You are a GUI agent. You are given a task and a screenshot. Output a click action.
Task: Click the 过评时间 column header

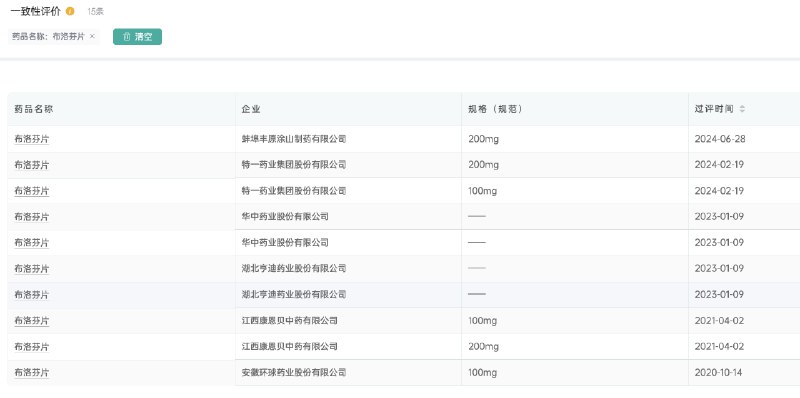pos(714,109)
